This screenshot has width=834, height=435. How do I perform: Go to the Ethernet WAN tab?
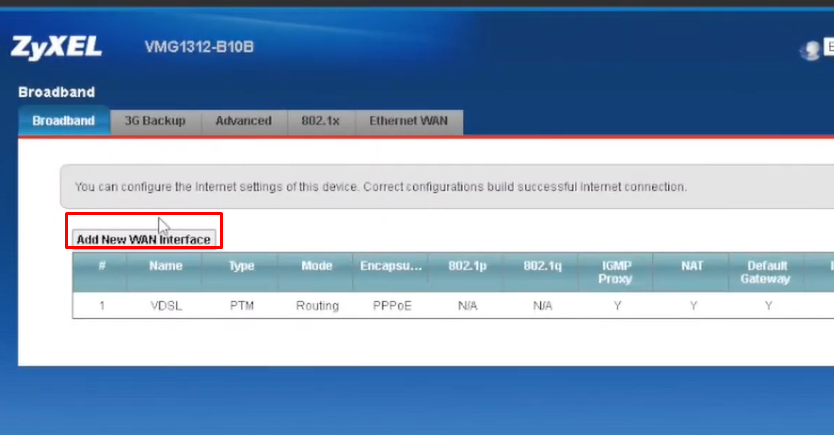pos(408,121)
